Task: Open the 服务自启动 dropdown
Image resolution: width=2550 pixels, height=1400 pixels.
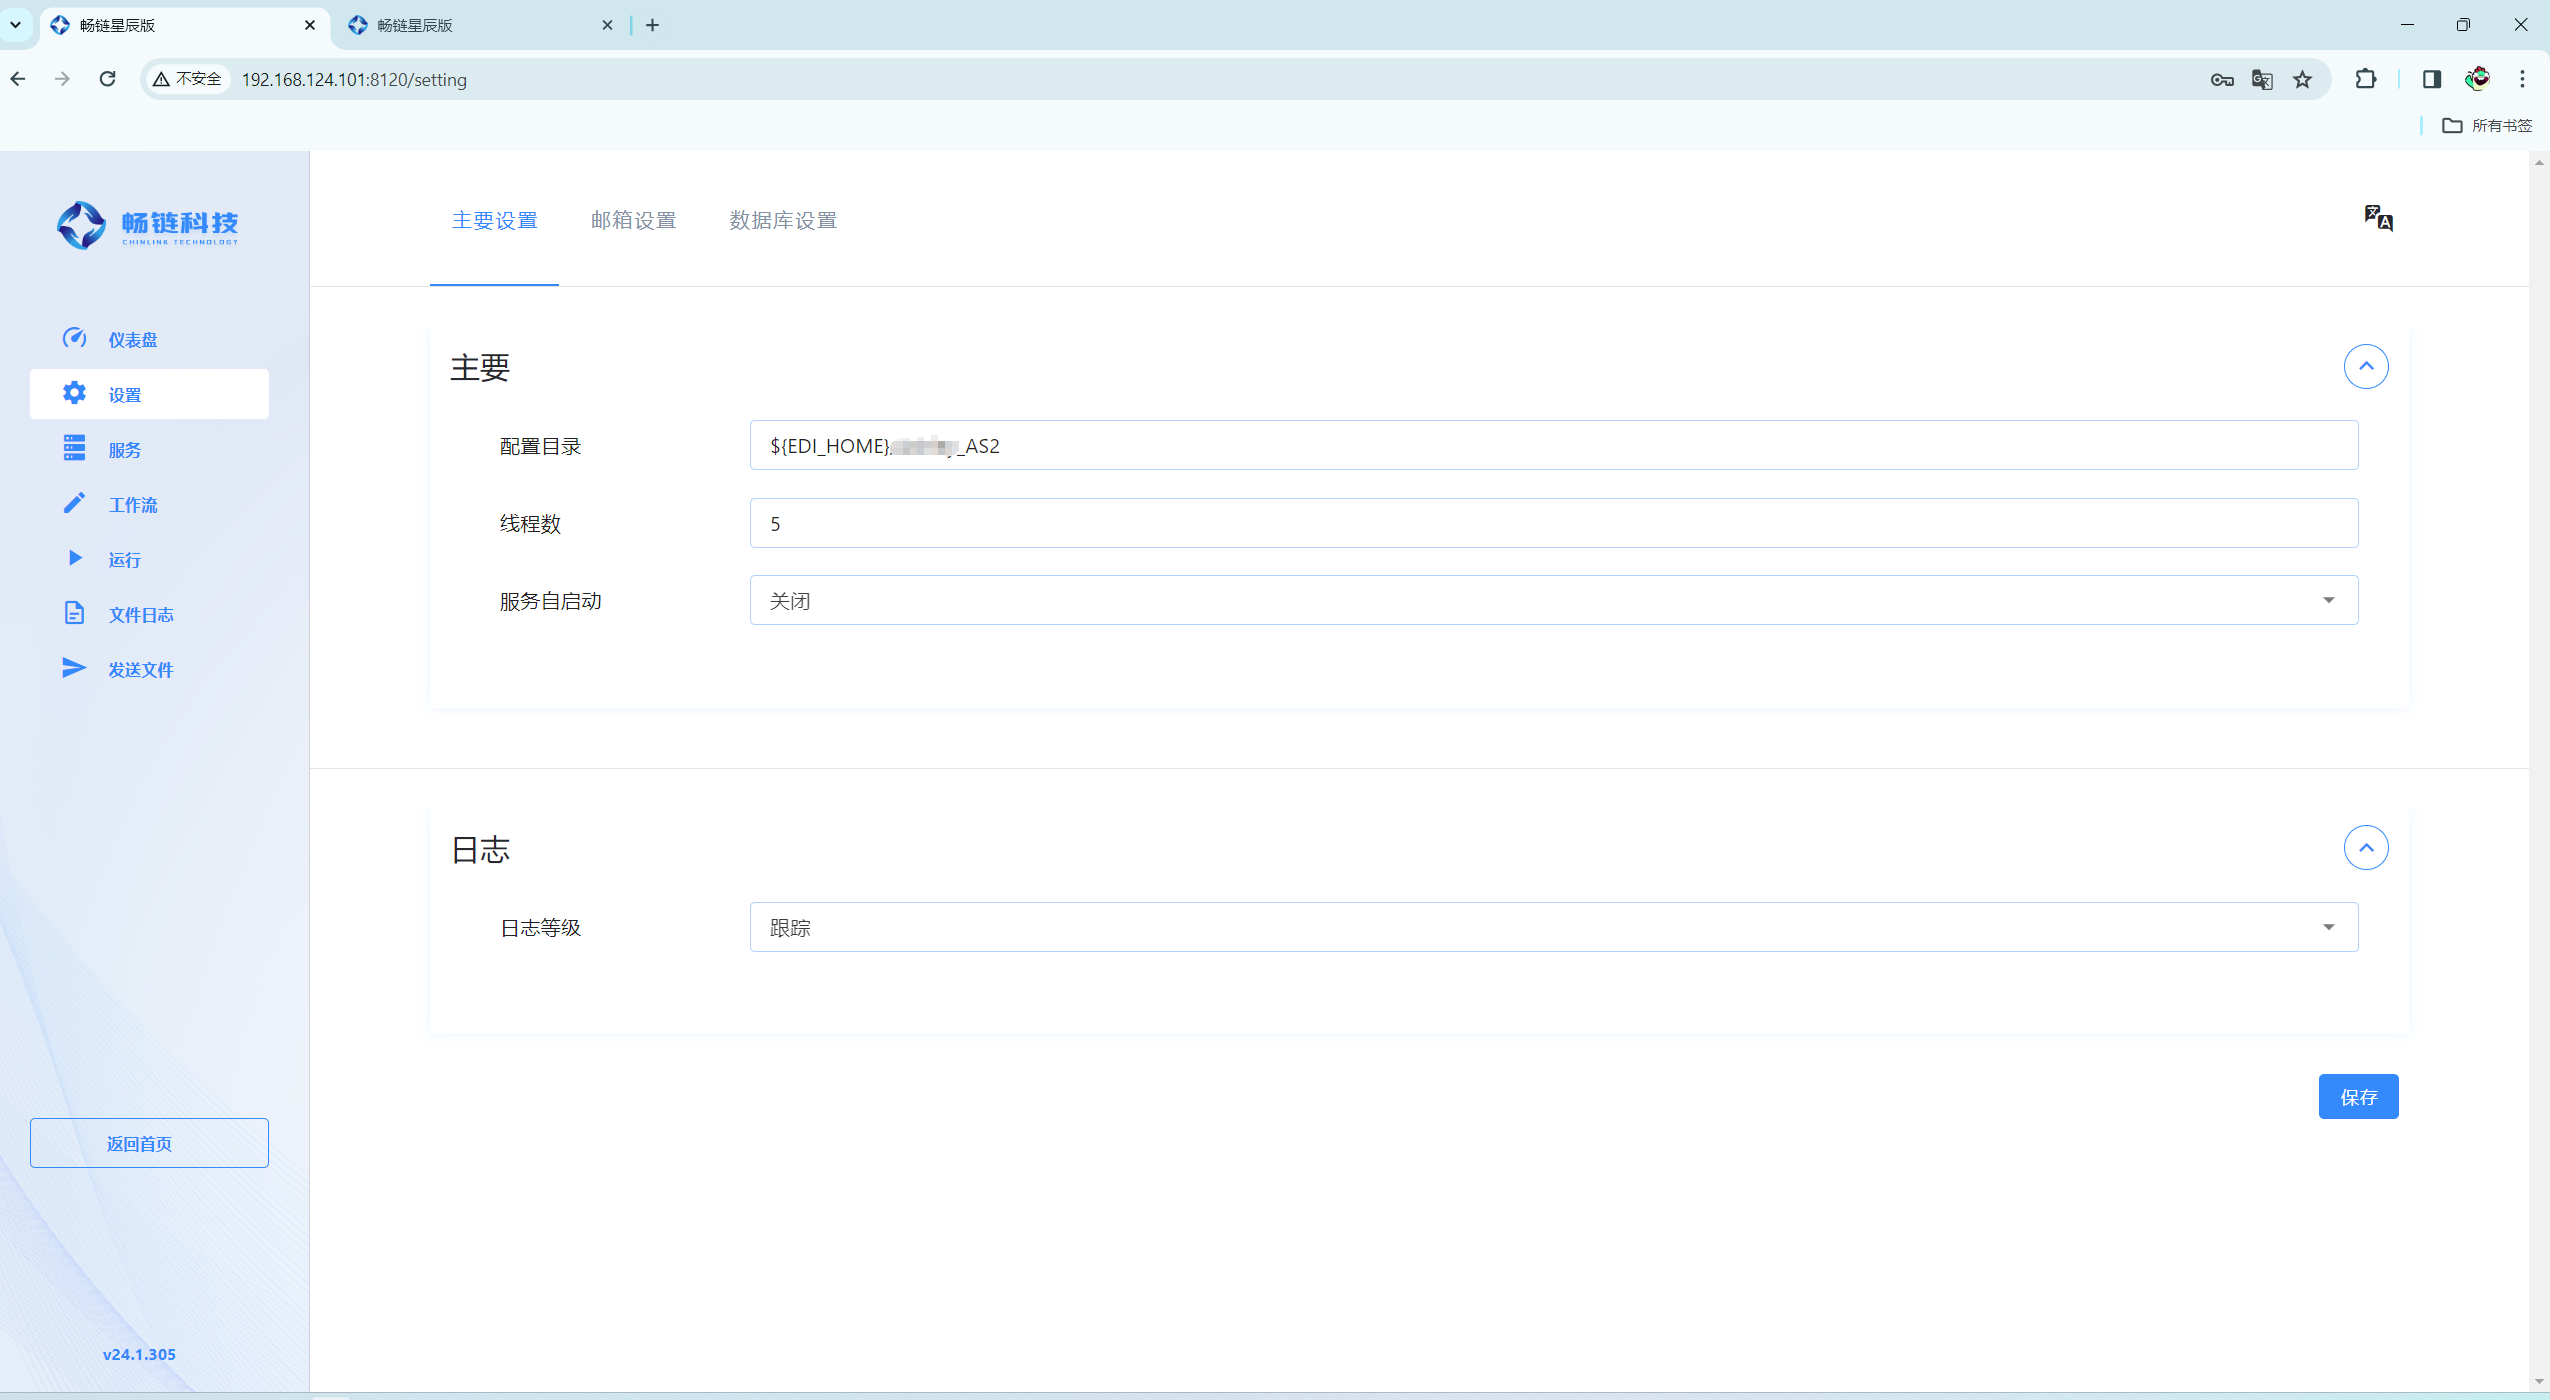Action: pyautogui.click(x=1553, y=600)
